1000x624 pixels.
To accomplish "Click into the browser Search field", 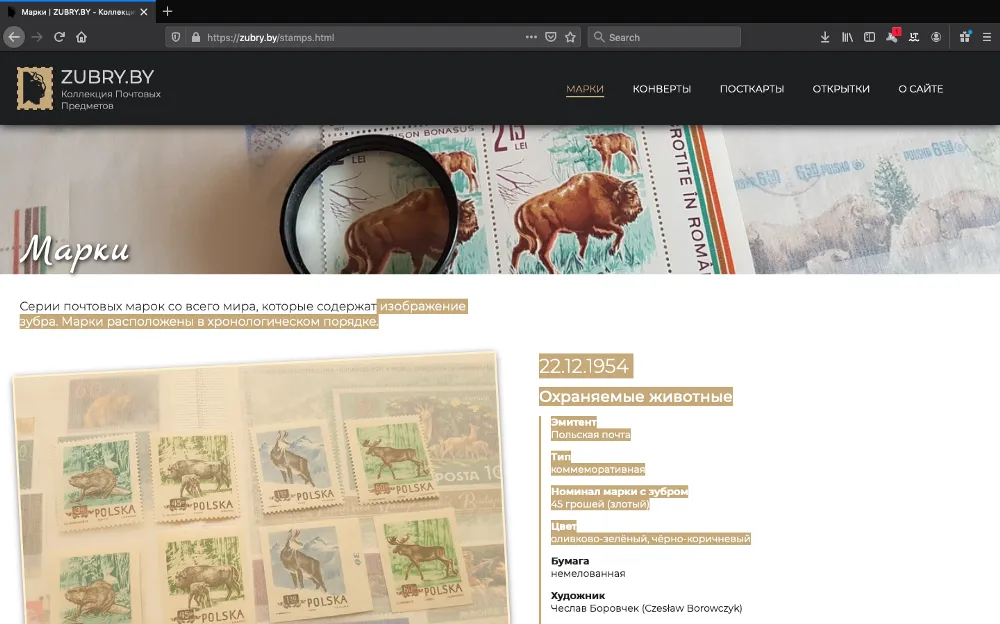I will pyautogui.click(x=664, y=37).
